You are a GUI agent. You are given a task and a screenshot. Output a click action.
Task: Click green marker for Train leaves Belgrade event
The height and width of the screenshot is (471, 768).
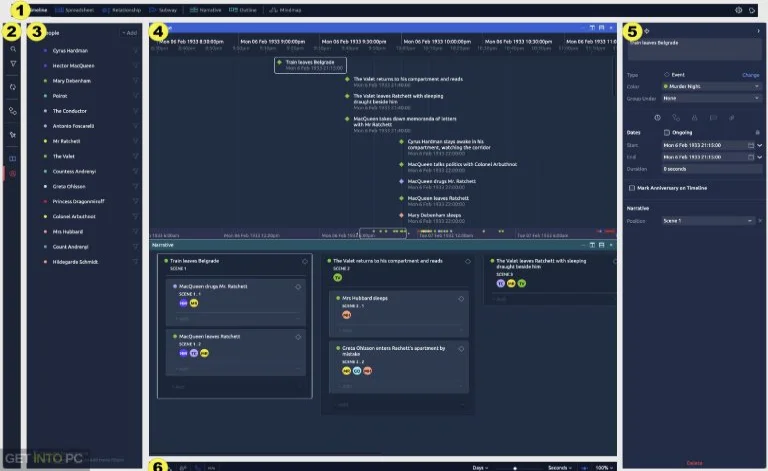tap(280, 62)
